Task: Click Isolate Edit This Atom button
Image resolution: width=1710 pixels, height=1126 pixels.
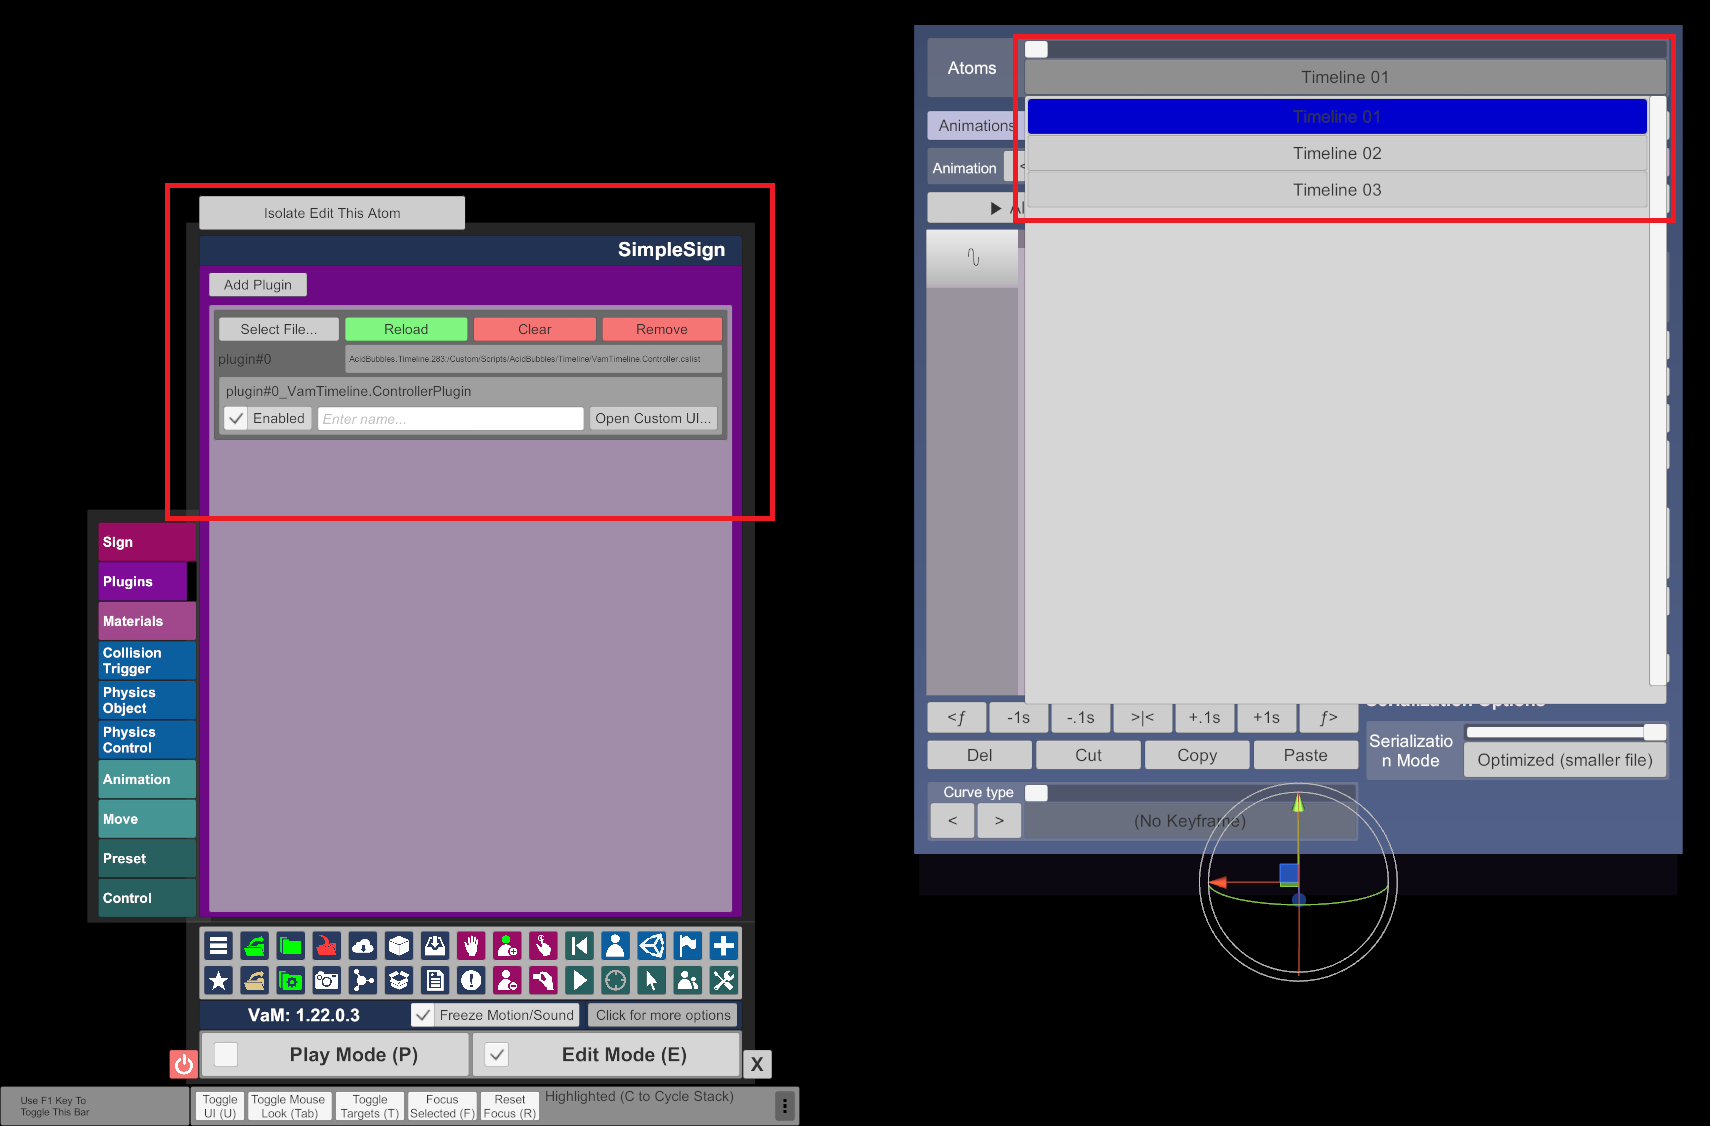Action: (x=332, y=213)
